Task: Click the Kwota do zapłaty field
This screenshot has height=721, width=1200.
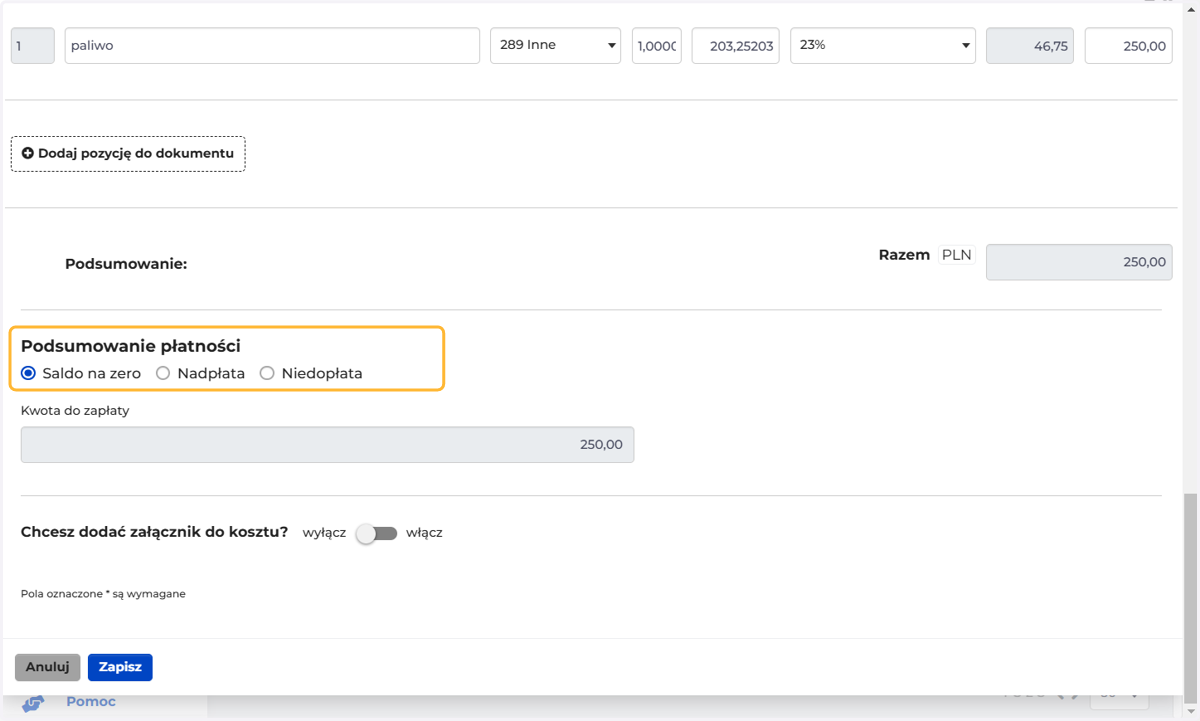Action: pos(327,445)
